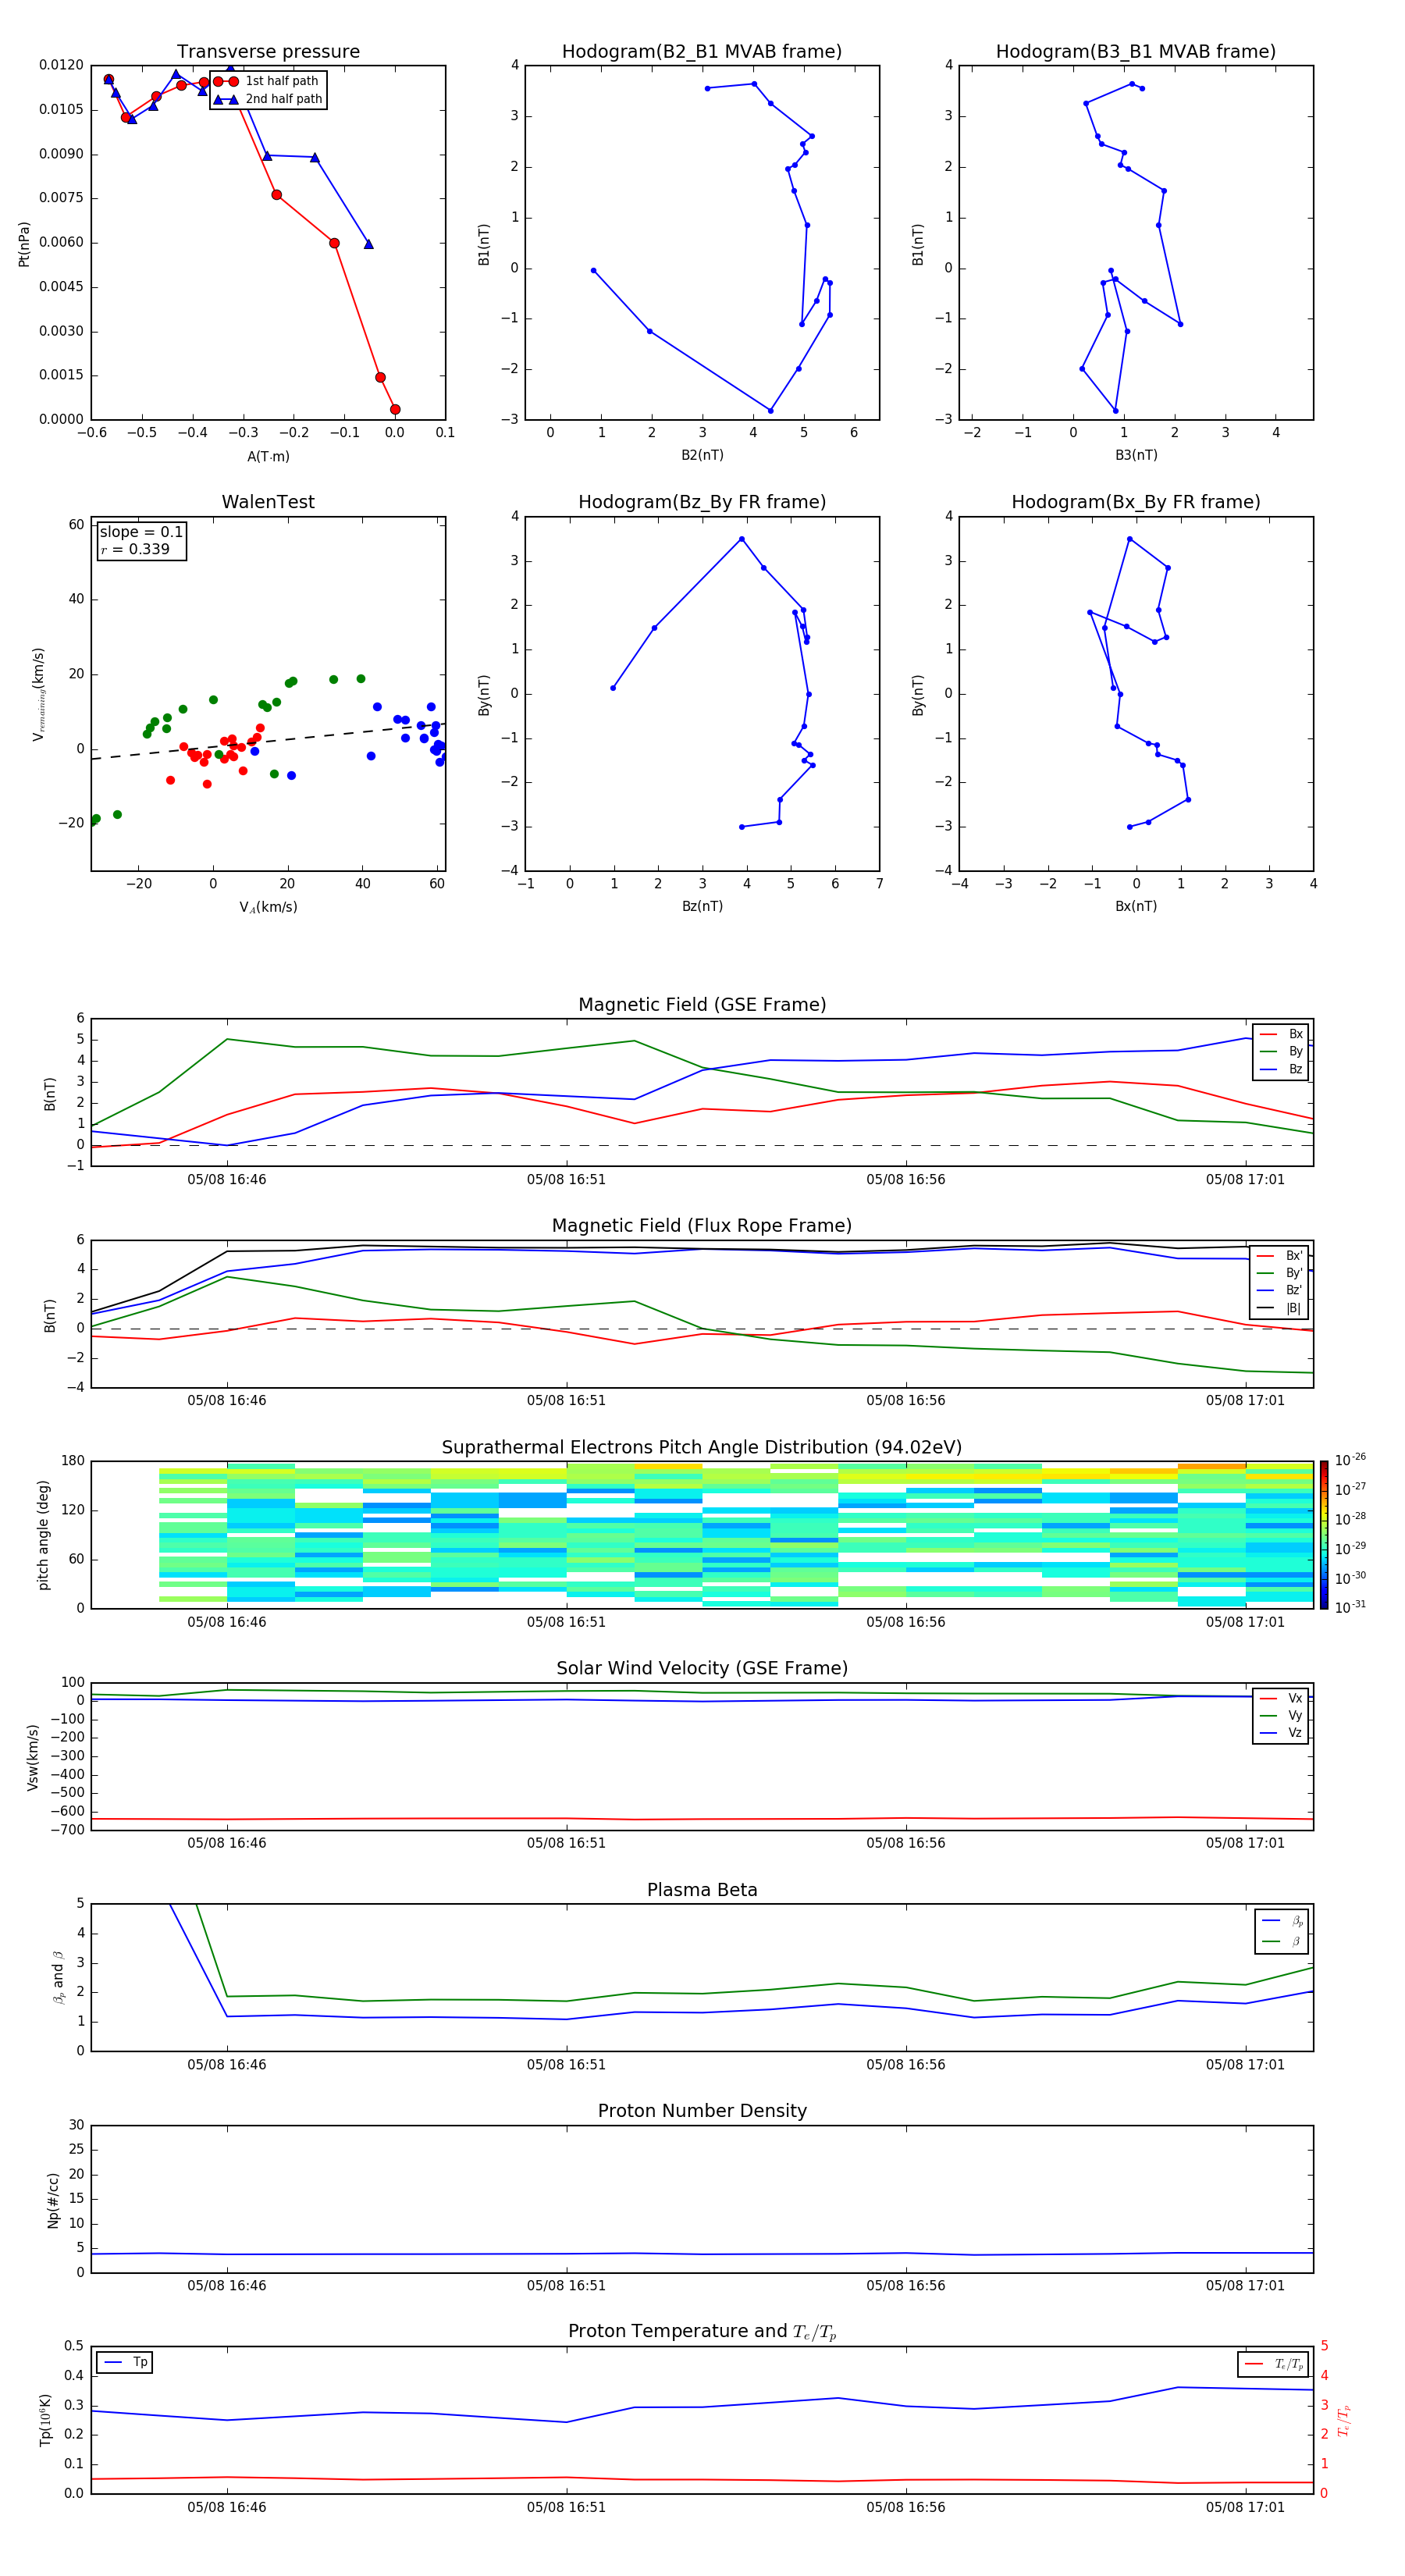This screenshot has width=1405, height=2576.
Task: Select the Tp legend entry
Action: tap(125, 2362)
